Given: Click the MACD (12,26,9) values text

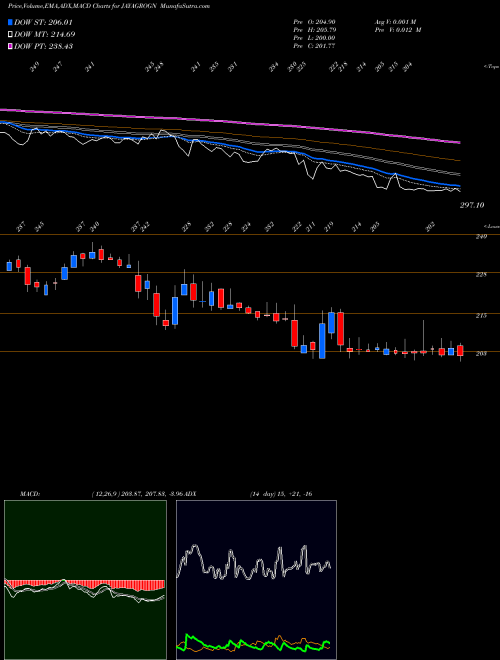Looking at the screenshot, I should [x=136, y=494].
